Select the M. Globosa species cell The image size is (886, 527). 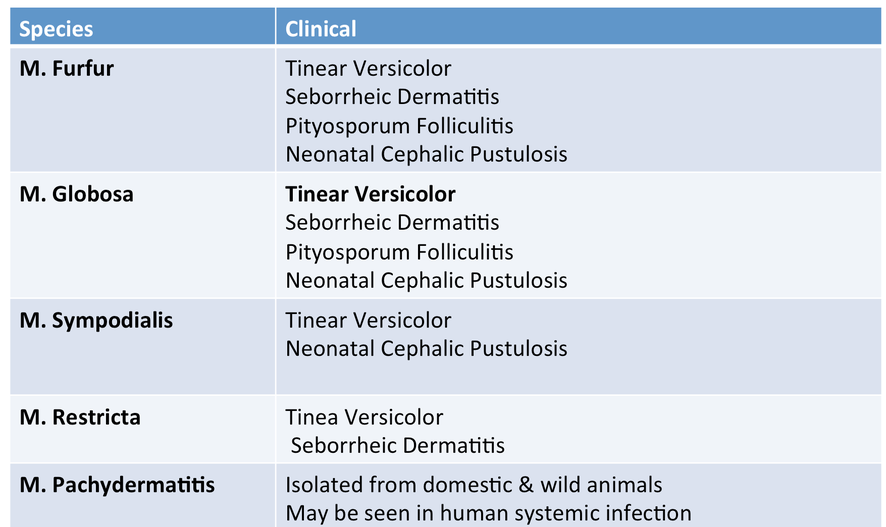pyautogui.click(x=142, y=235)
